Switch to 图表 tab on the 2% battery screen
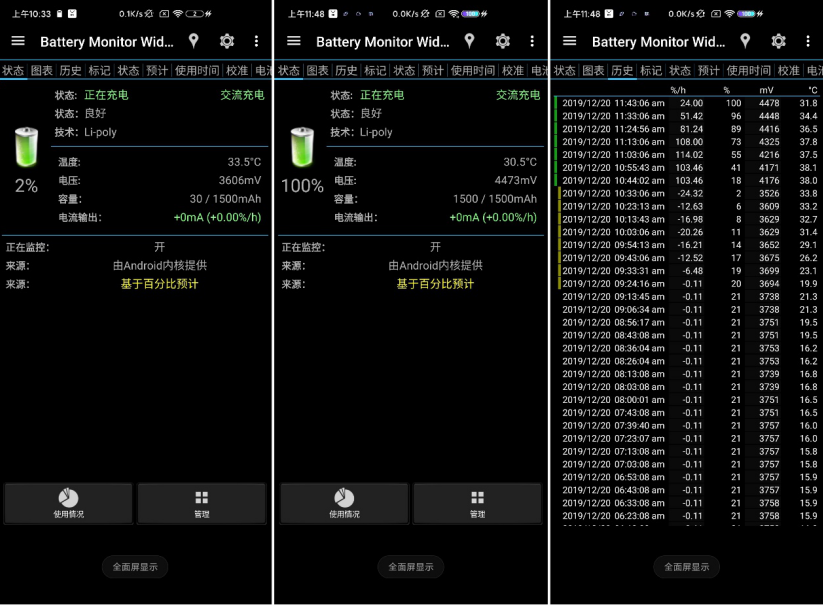 point(42,70)
